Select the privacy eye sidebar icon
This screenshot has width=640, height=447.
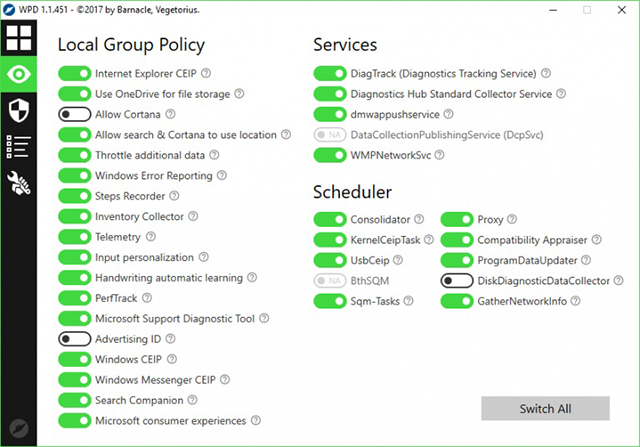(x=19, y=74)
